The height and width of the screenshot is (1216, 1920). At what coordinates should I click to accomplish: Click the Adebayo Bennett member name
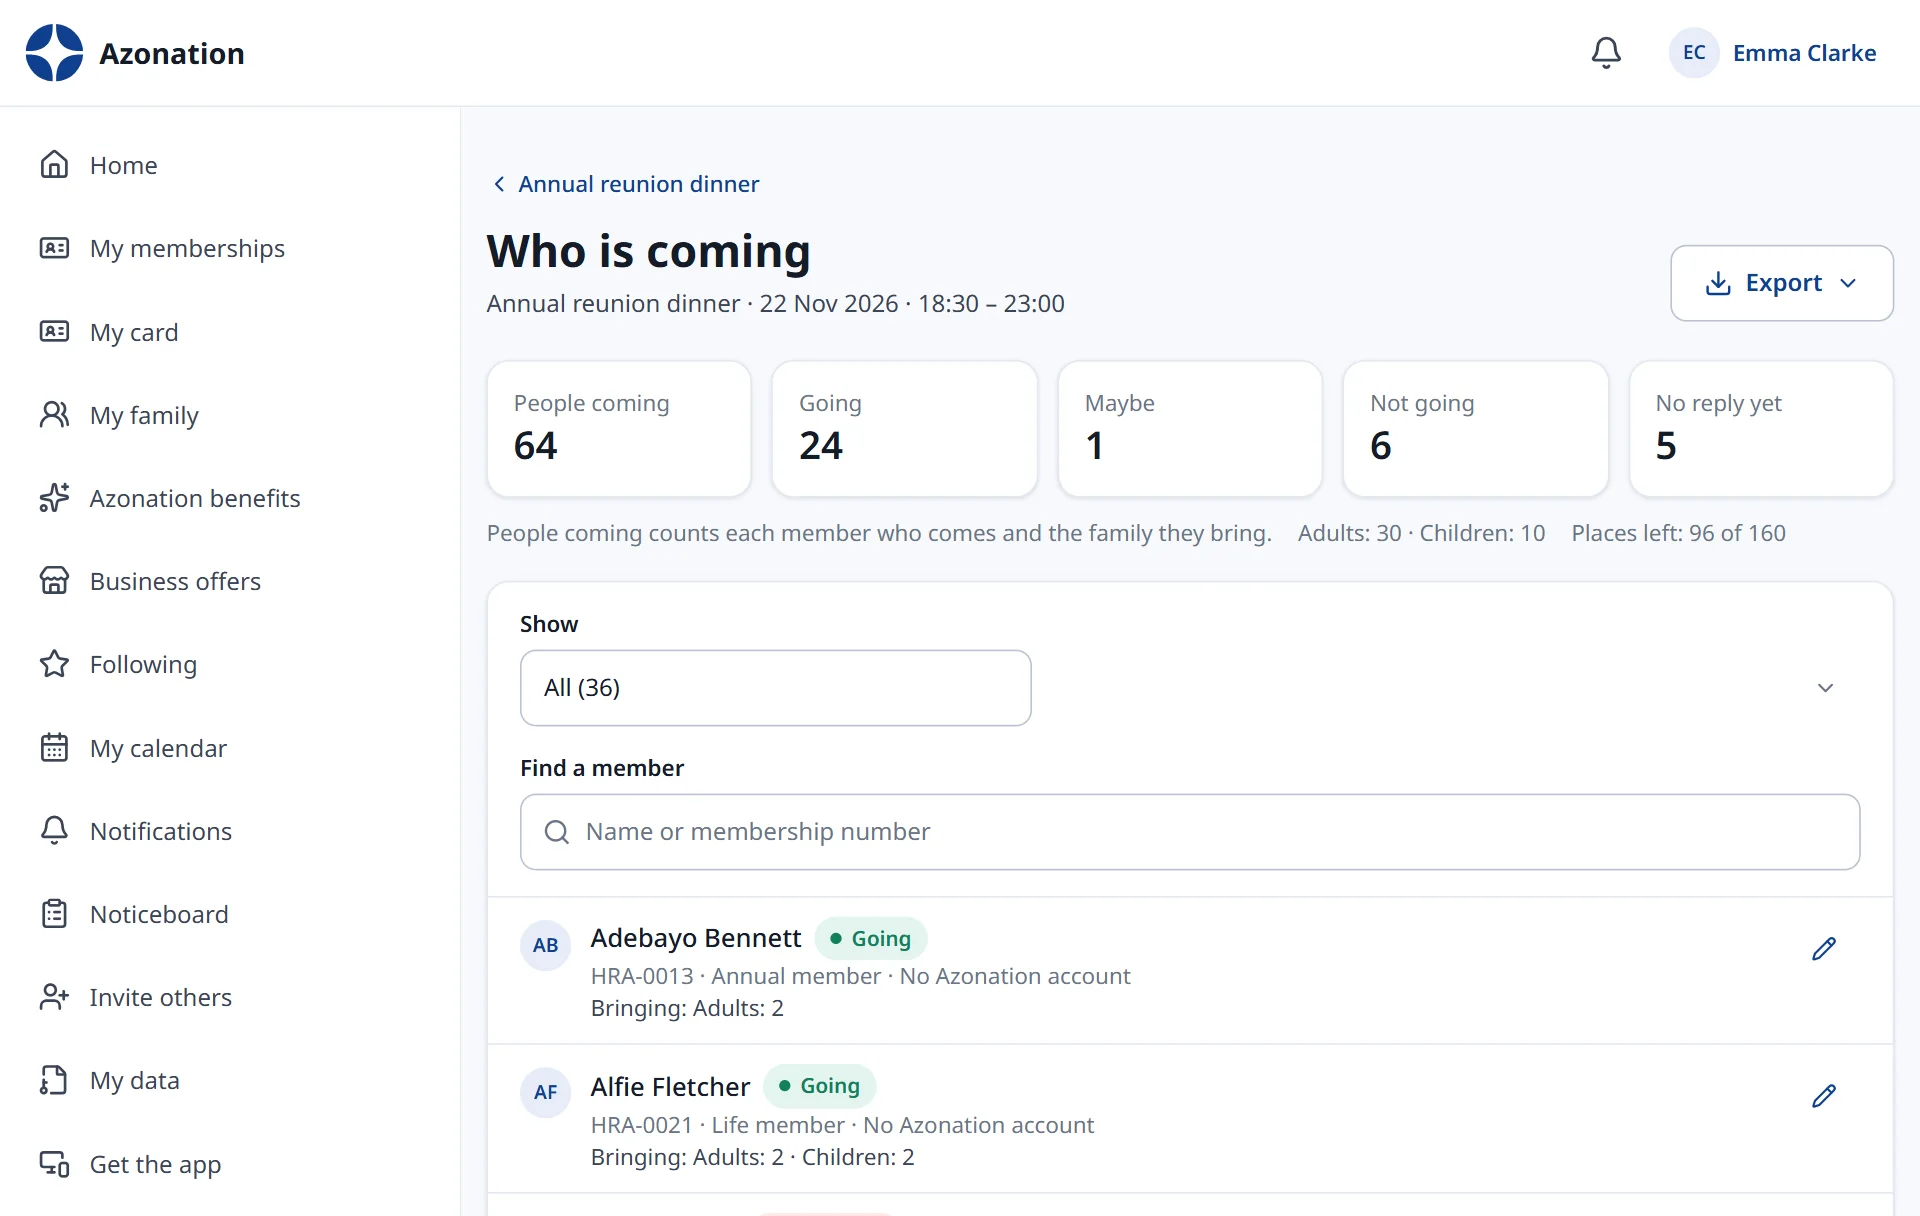696,938
